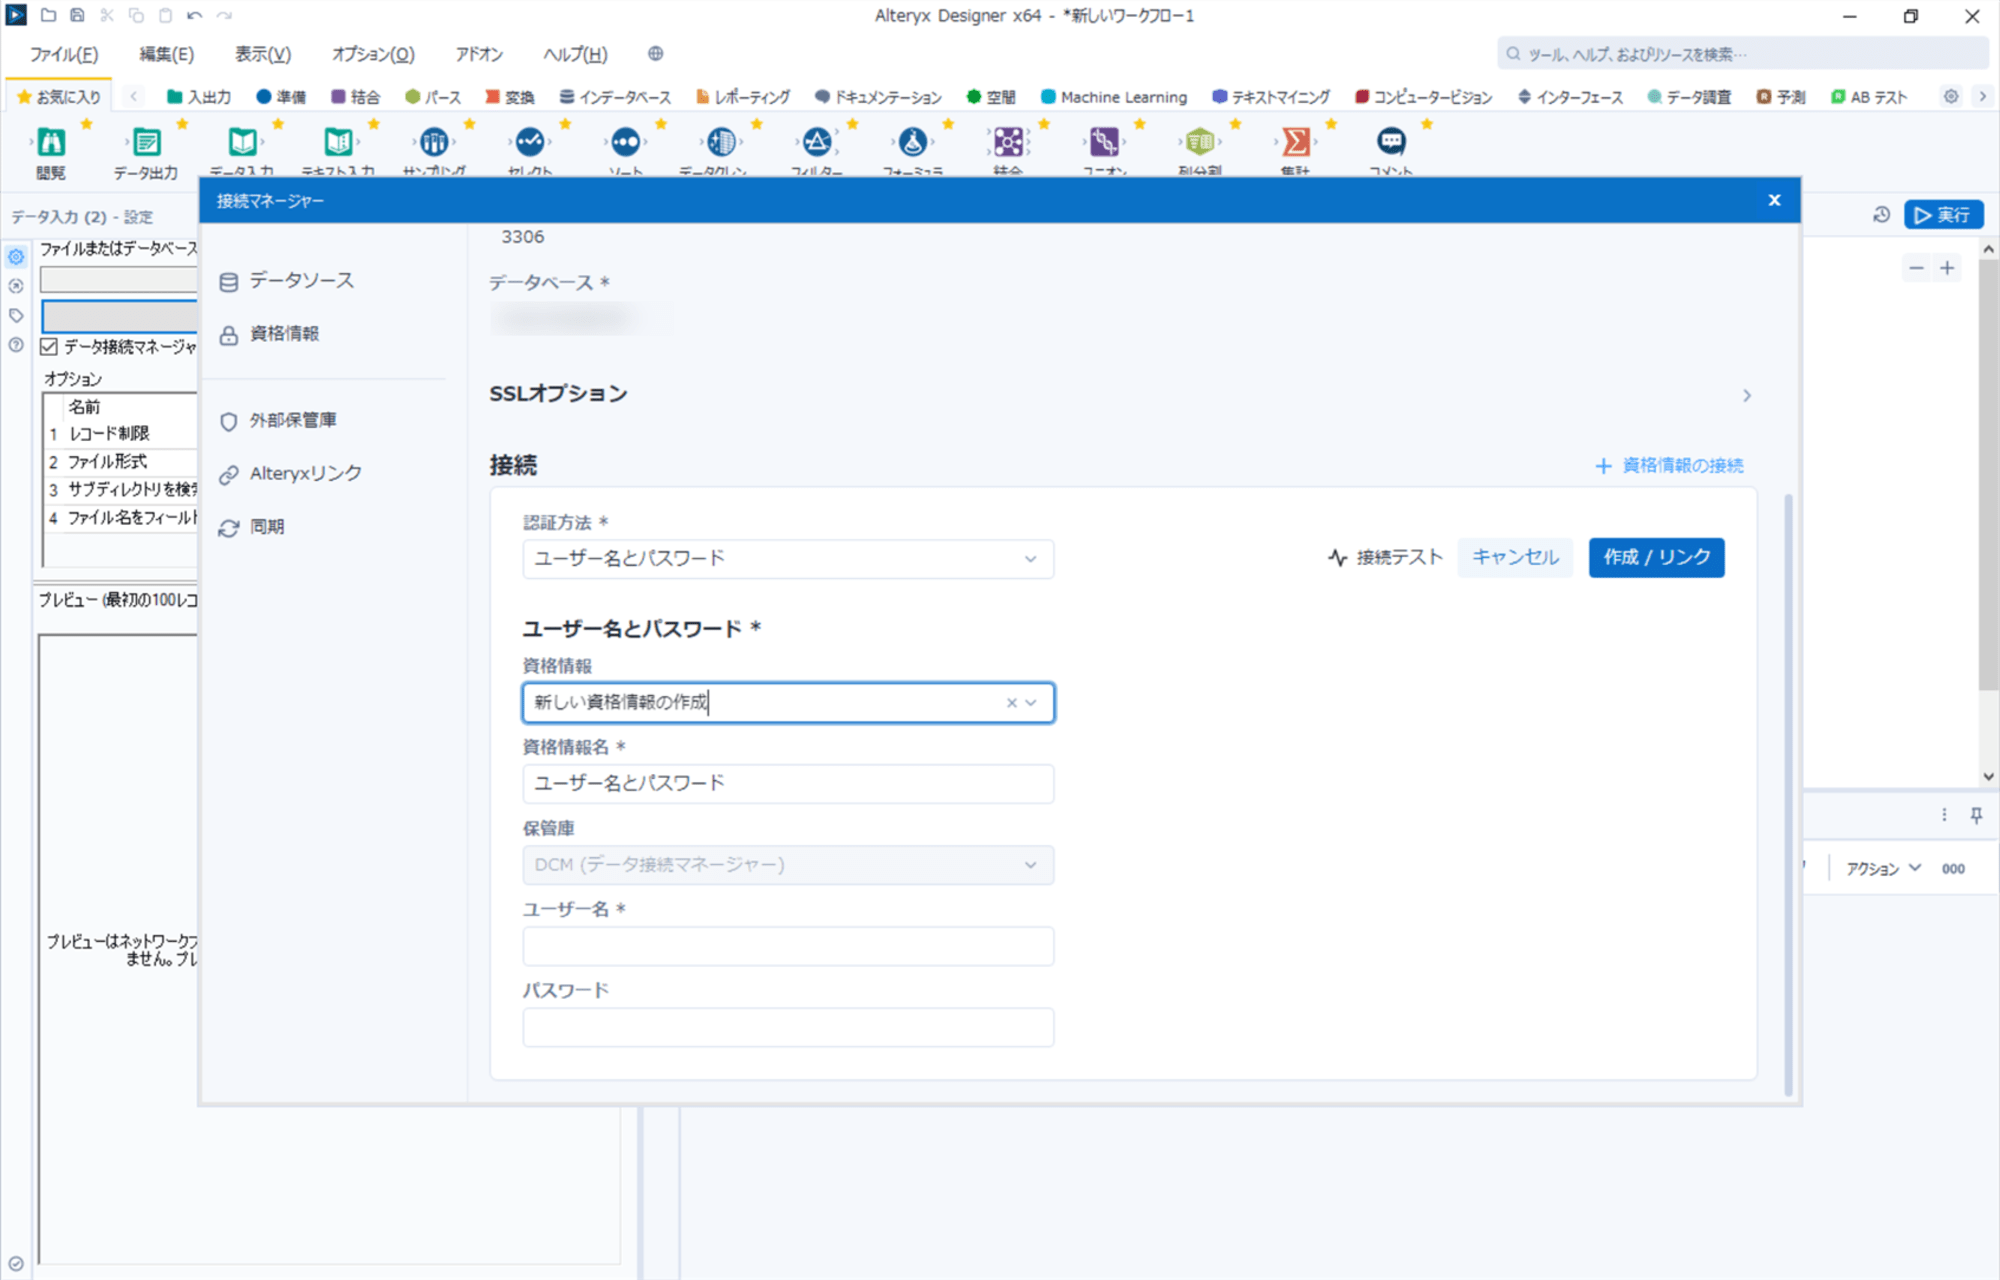Open 外部保管庫 in sidebar
Viewport: 2000px width, 1280px height.
pyautogui.click(x=278, y=421)
